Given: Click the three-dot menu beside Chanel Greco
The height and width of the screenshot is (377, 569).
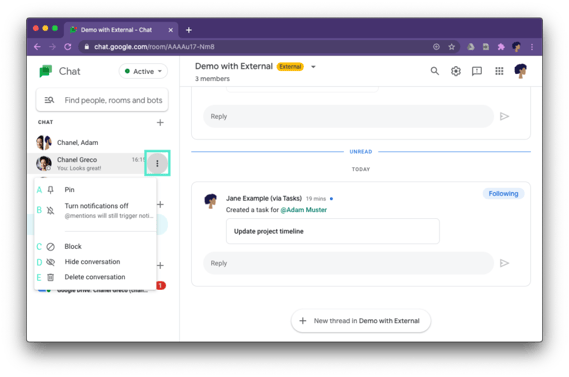Looking at the screenshot, I should (x=157, y=163).
